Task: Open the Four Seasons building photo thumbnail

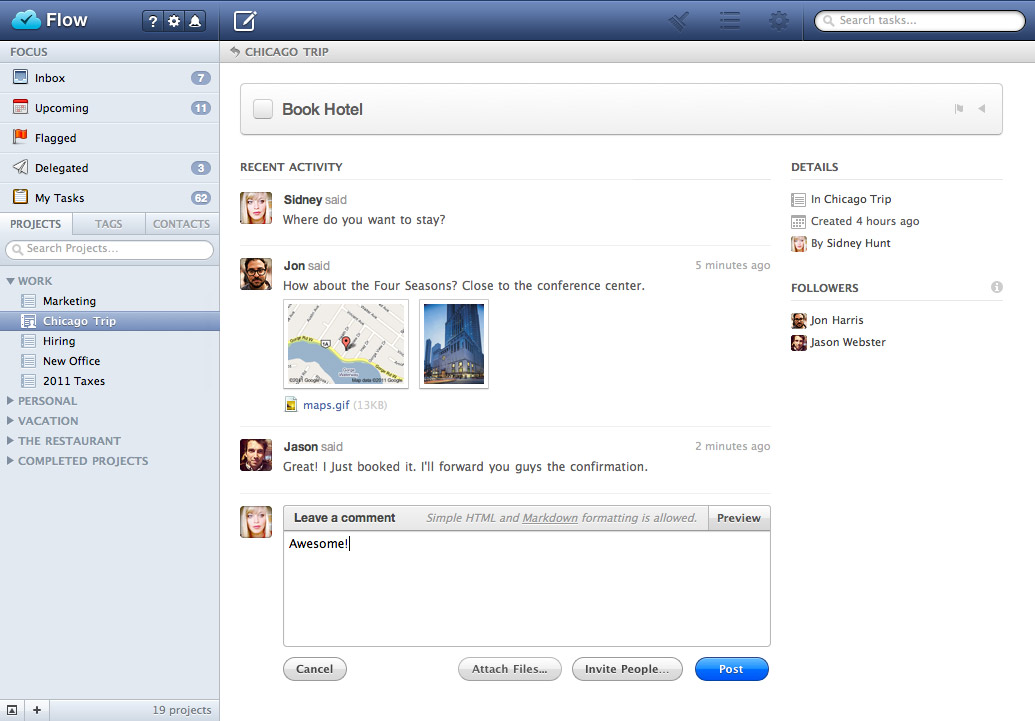Action: click(454, 344)
